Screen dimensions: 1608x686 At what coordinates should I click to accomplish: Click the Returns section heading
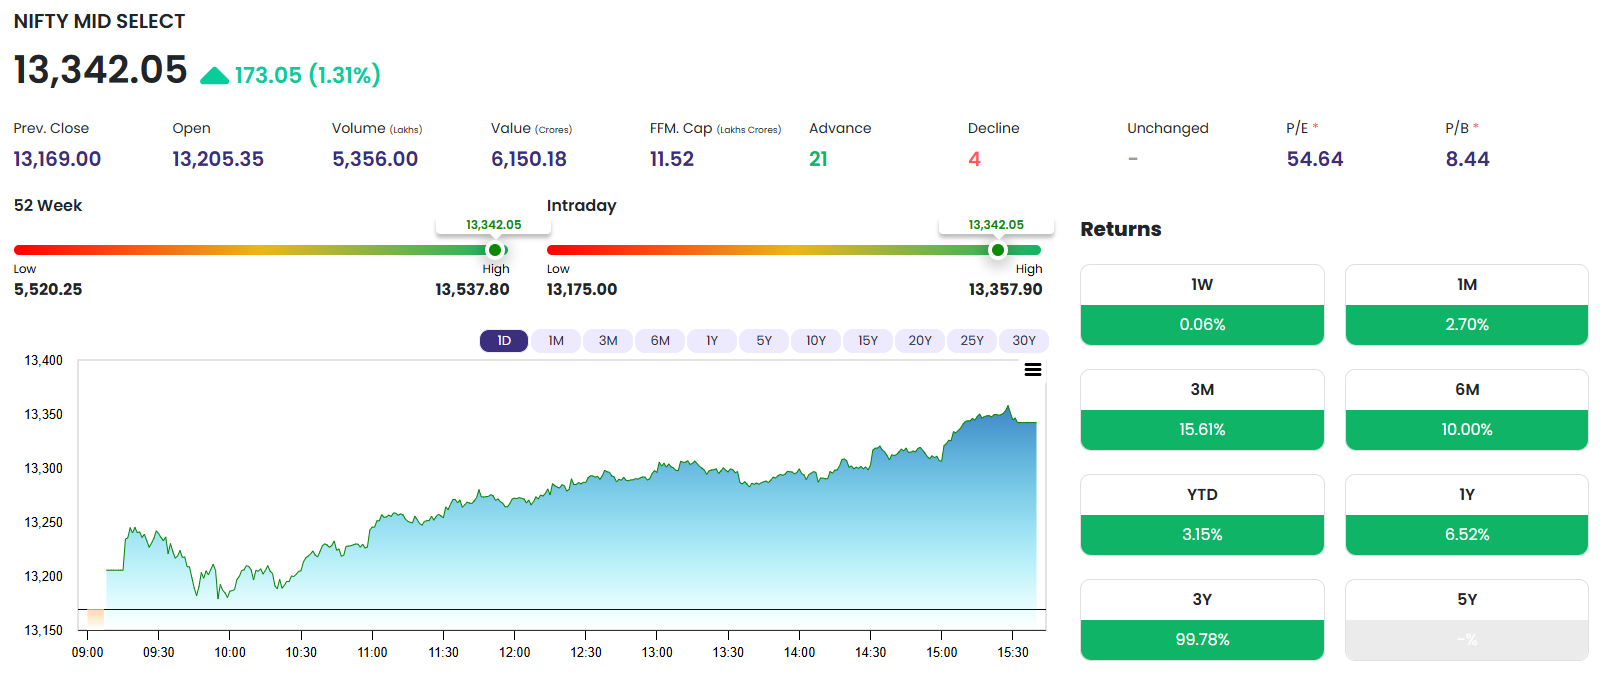click(1121, 229)
